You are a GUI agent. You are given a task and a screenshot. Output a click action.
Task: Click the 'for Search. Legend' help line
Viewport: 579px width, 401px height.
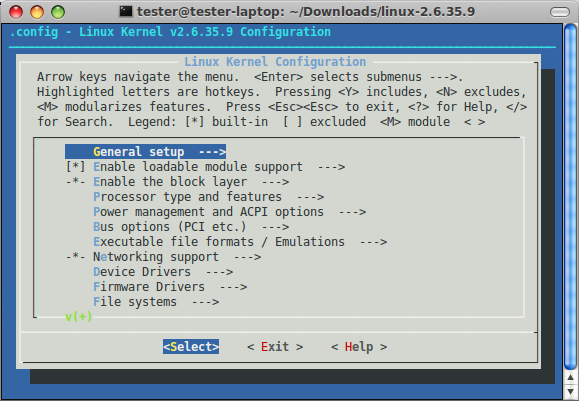coord(261,122)
